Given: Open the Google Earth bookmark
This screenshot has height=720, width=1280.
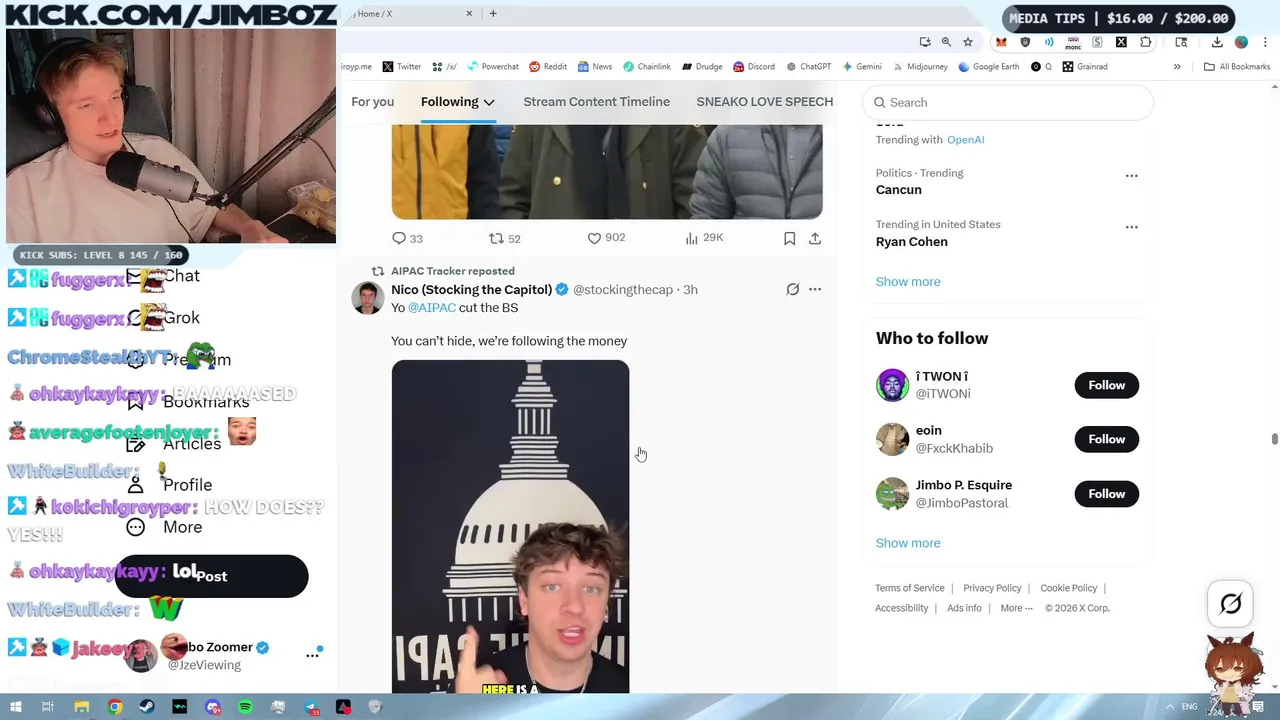Looking at the screenshot, I should tap(988, 67).
